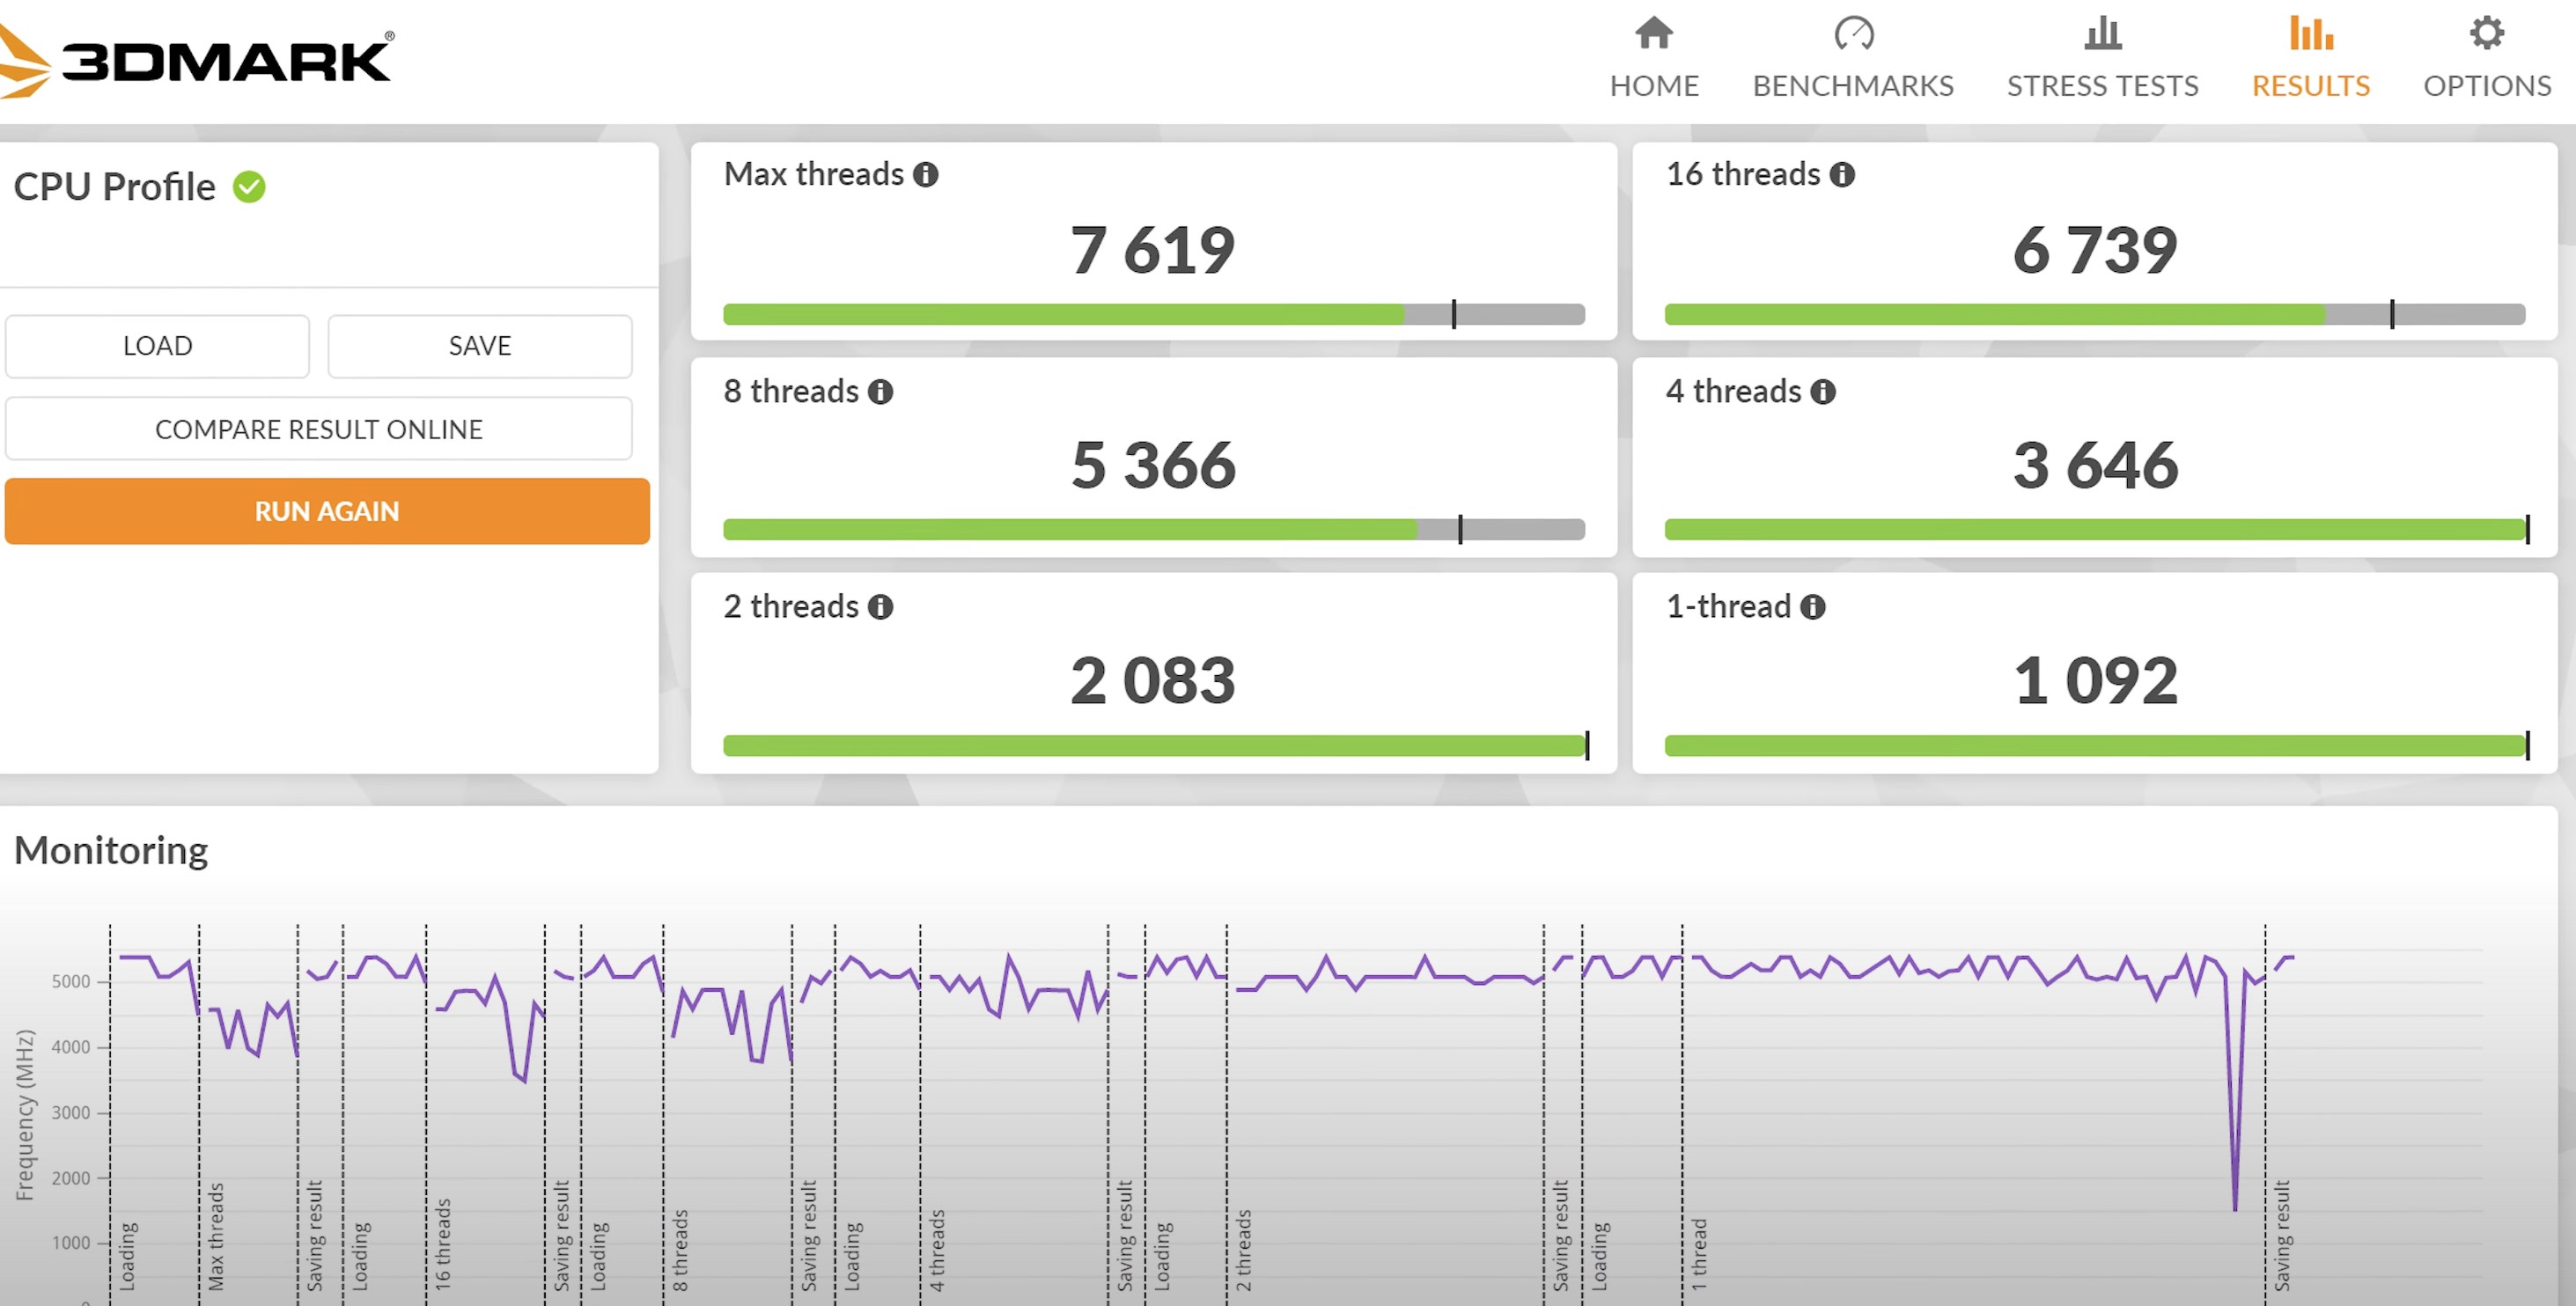
Task: Click the 2 threads score 2 083
Action: point(1153,681)
